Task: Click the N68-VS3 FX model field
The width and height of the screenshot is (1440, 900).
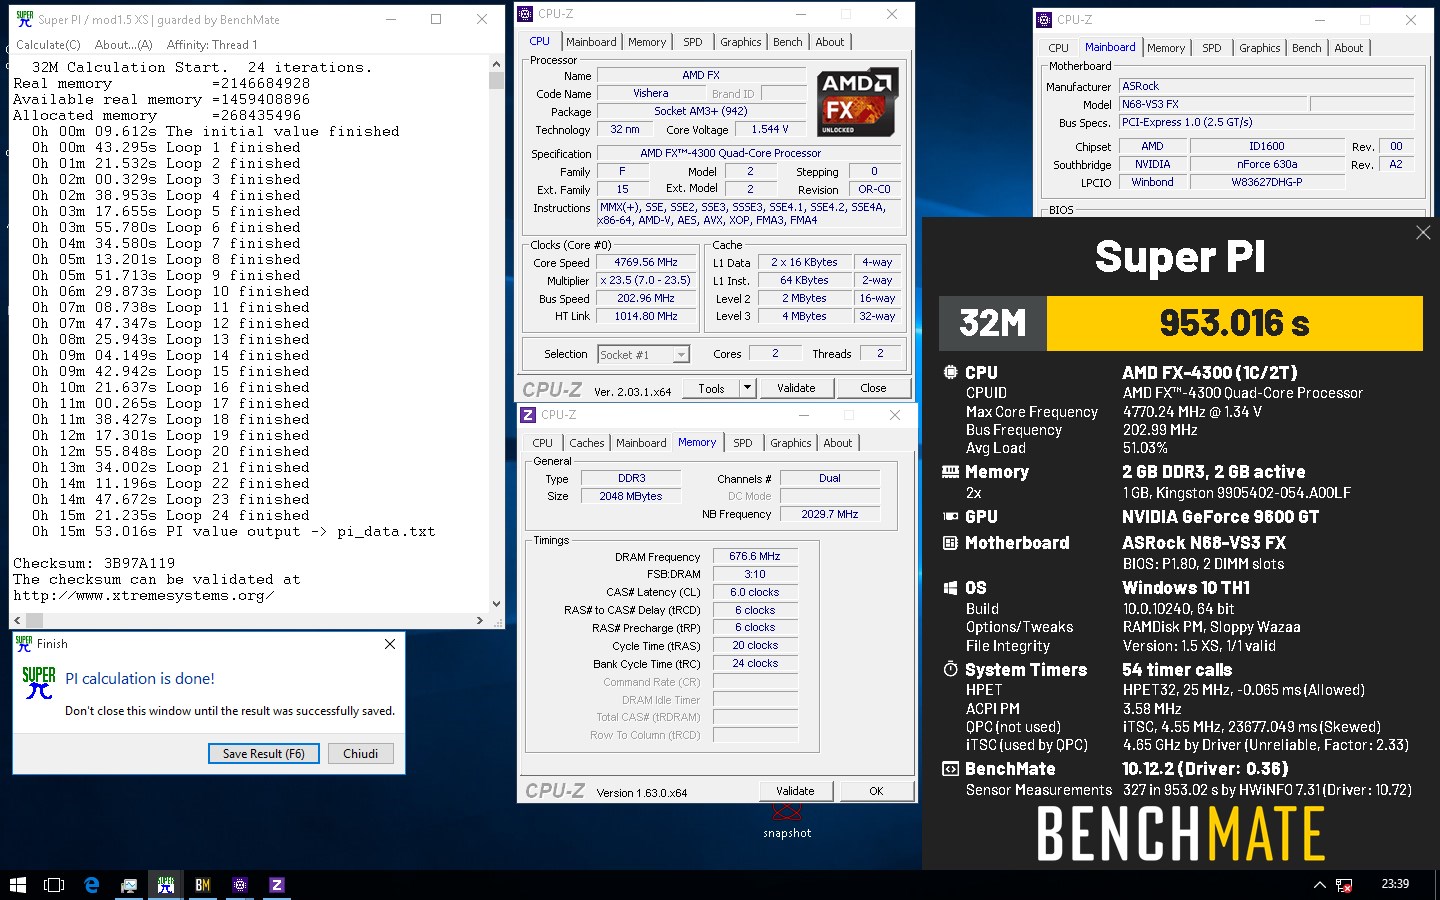Action: coord(1213,104)
